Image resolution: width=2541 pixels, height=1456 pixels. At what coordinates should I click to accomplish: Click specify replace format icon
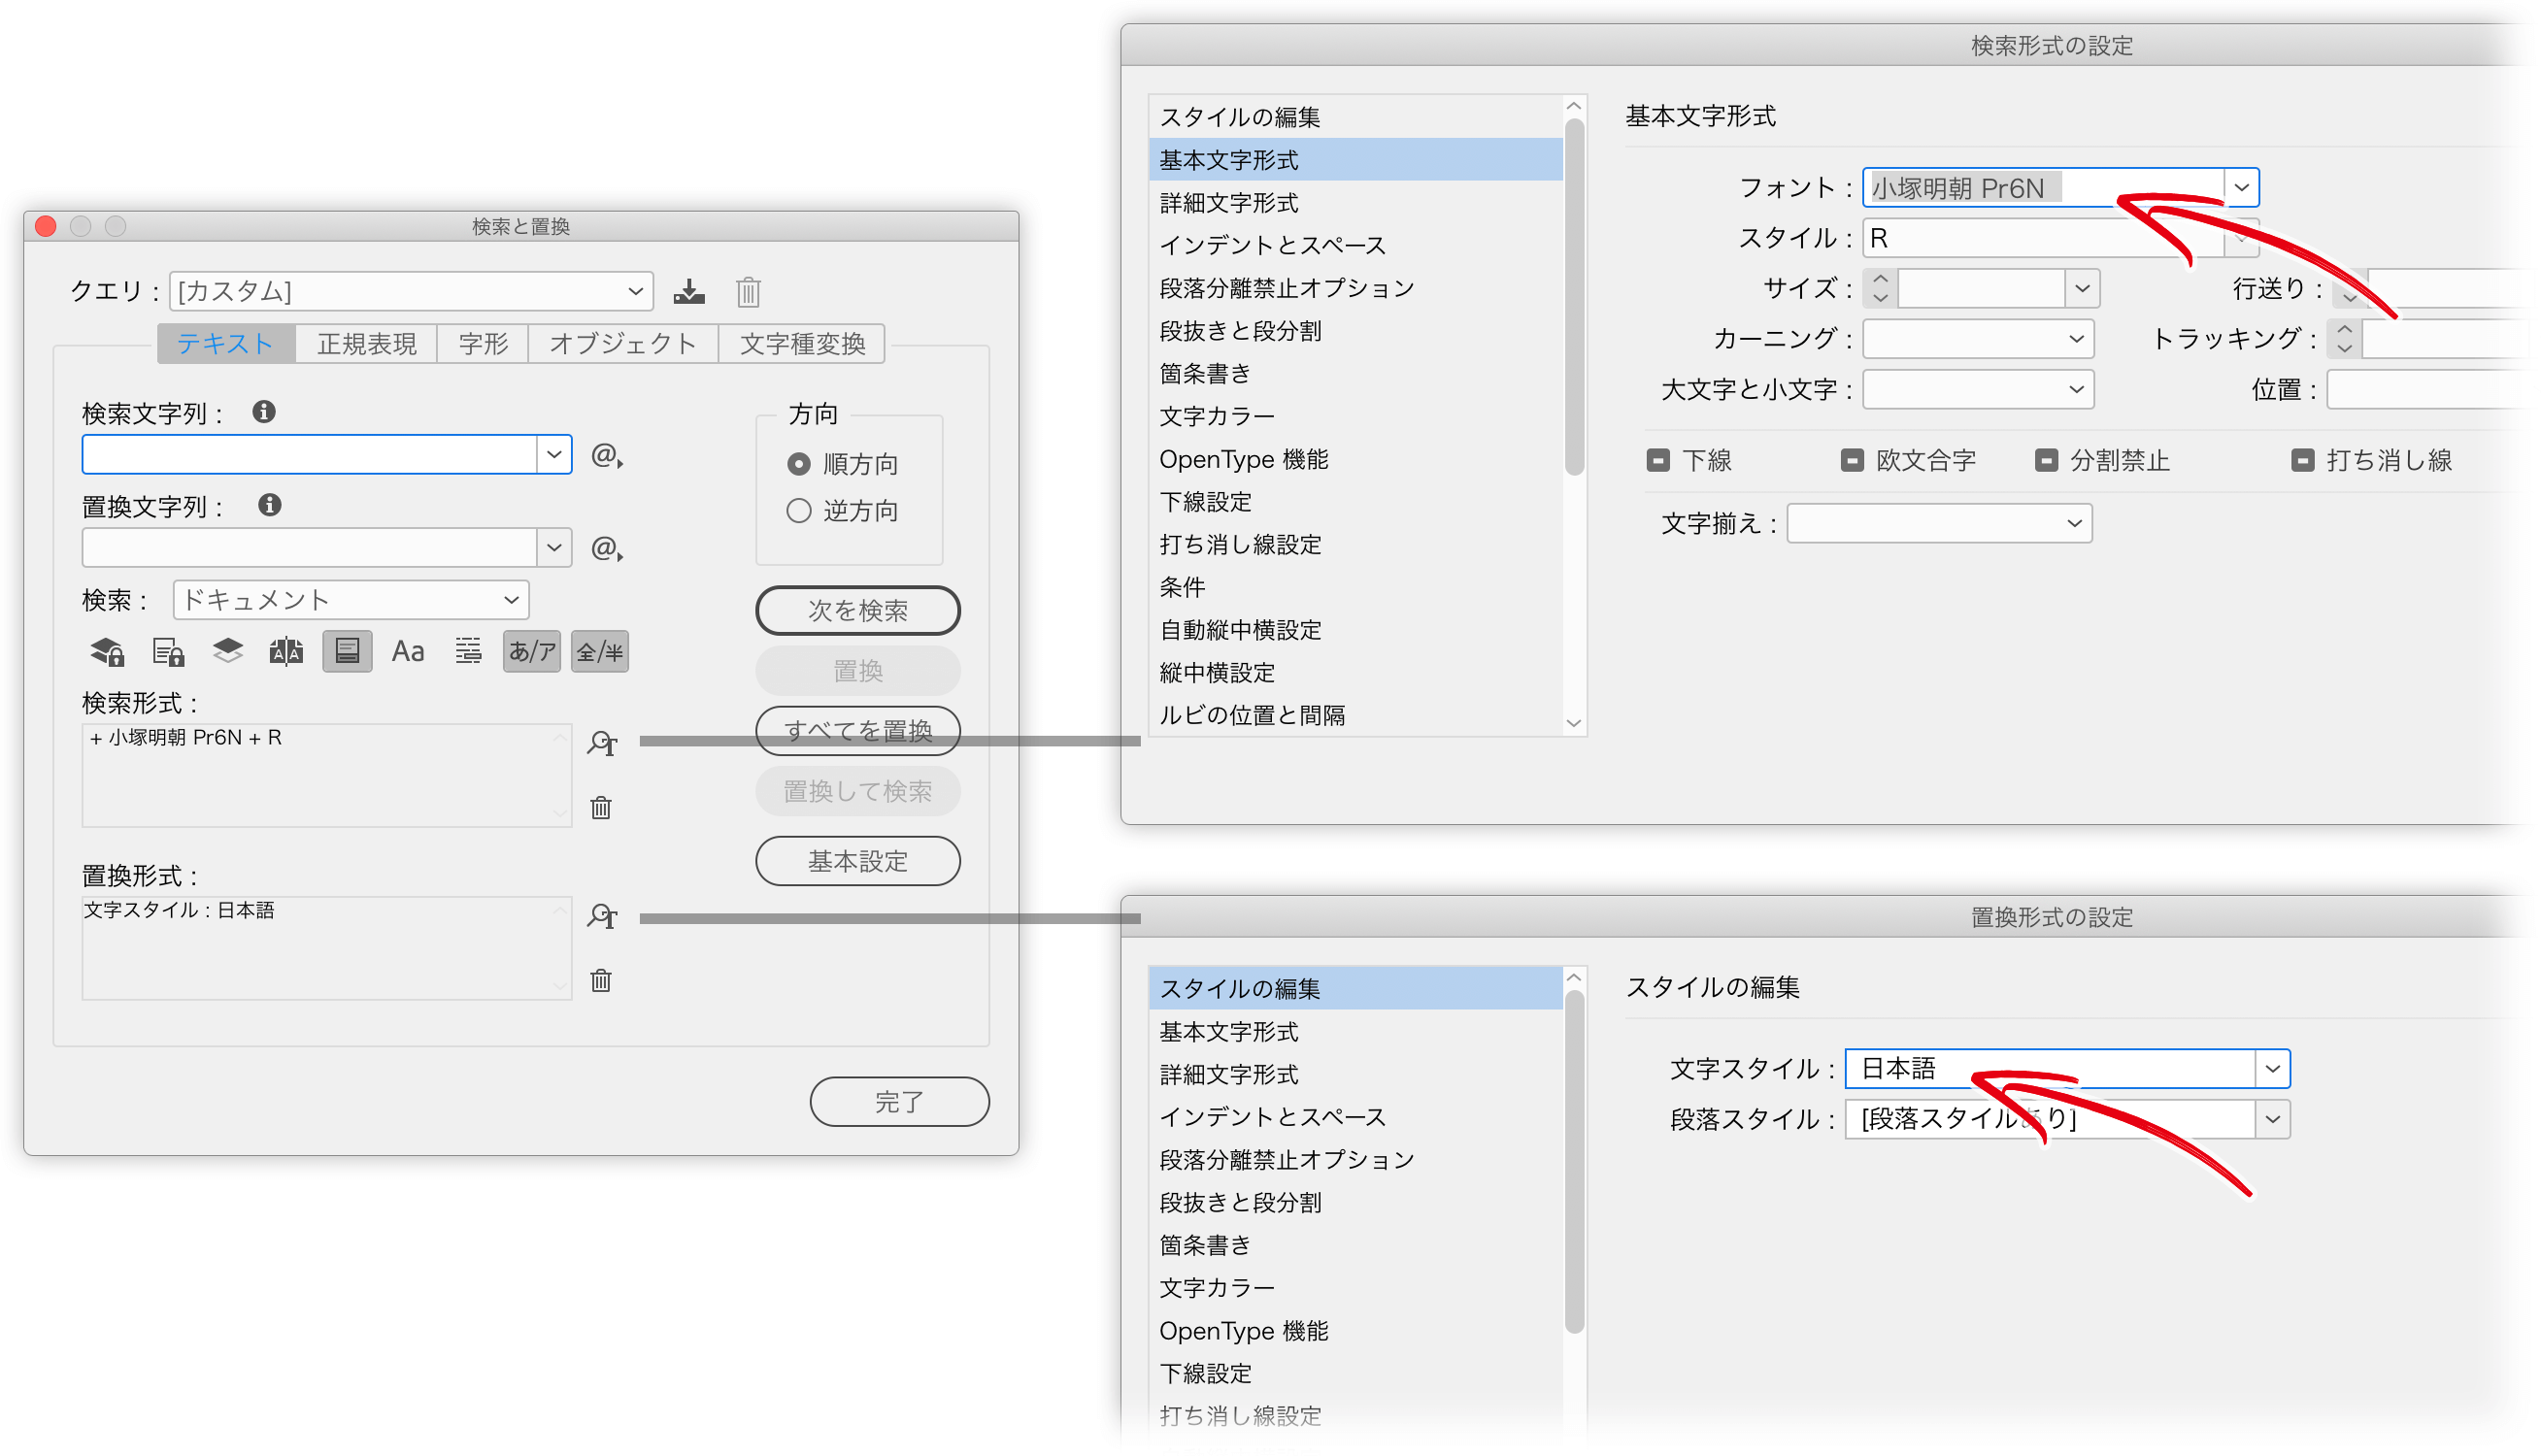602,917
